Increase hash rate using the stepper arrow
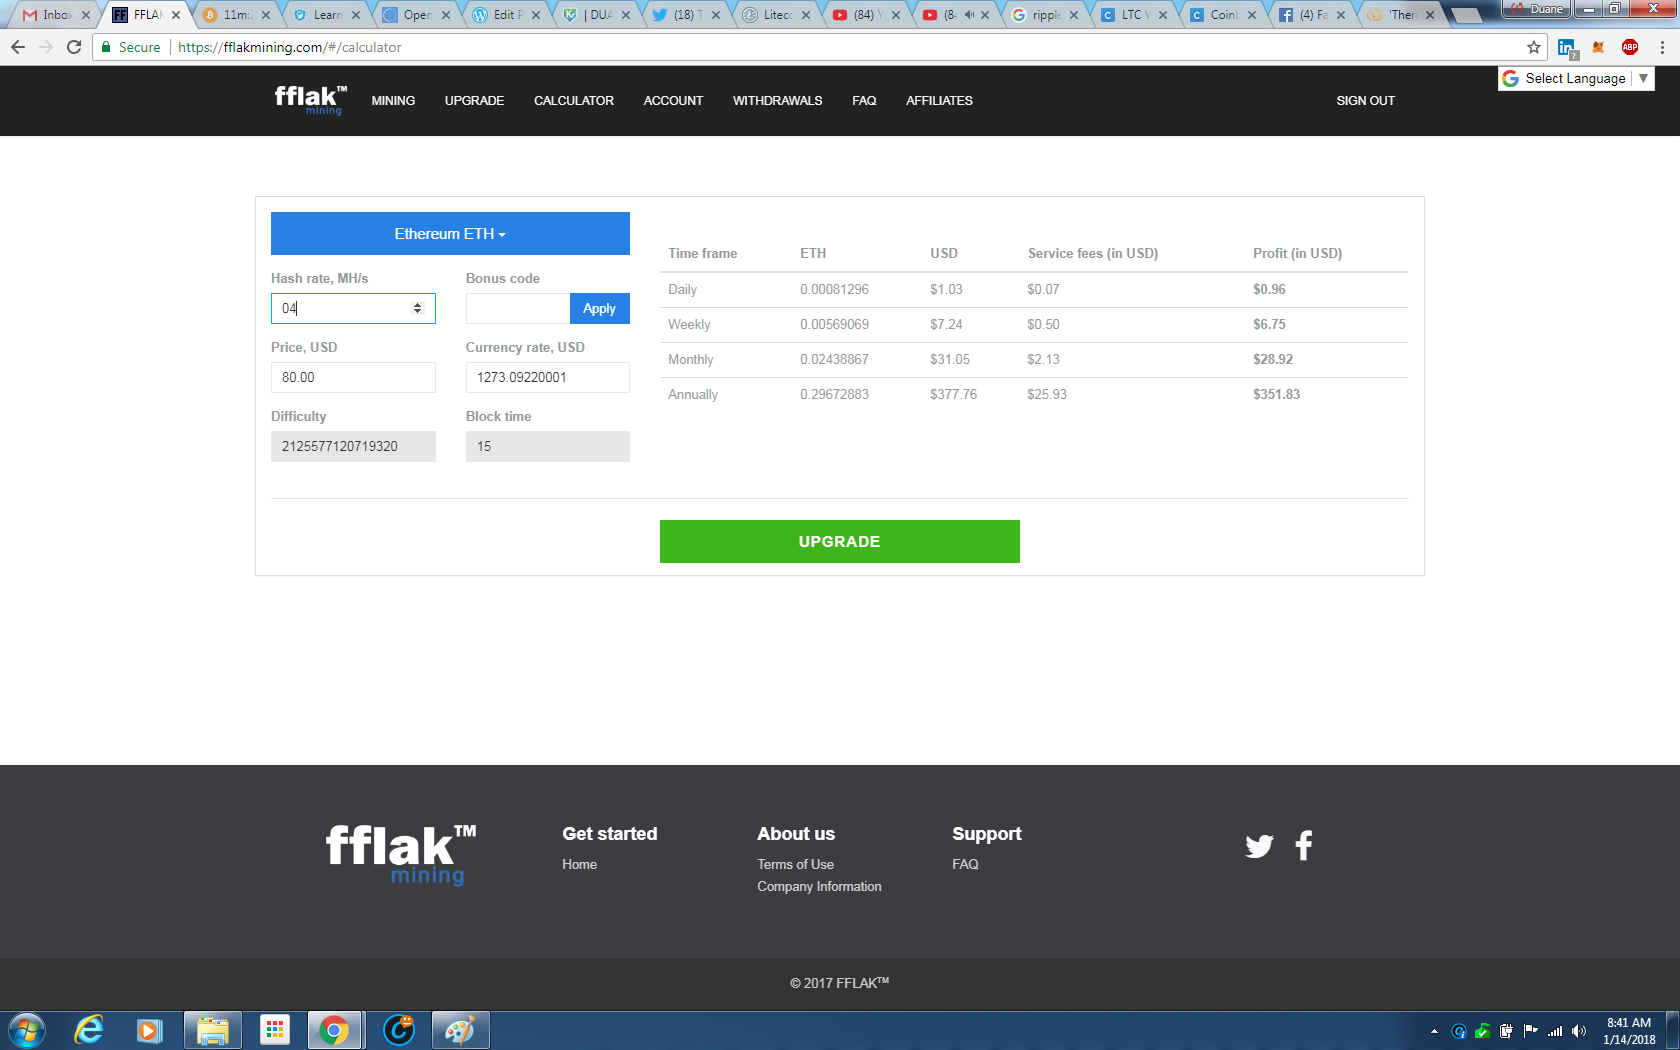 [x=417, y=304]
